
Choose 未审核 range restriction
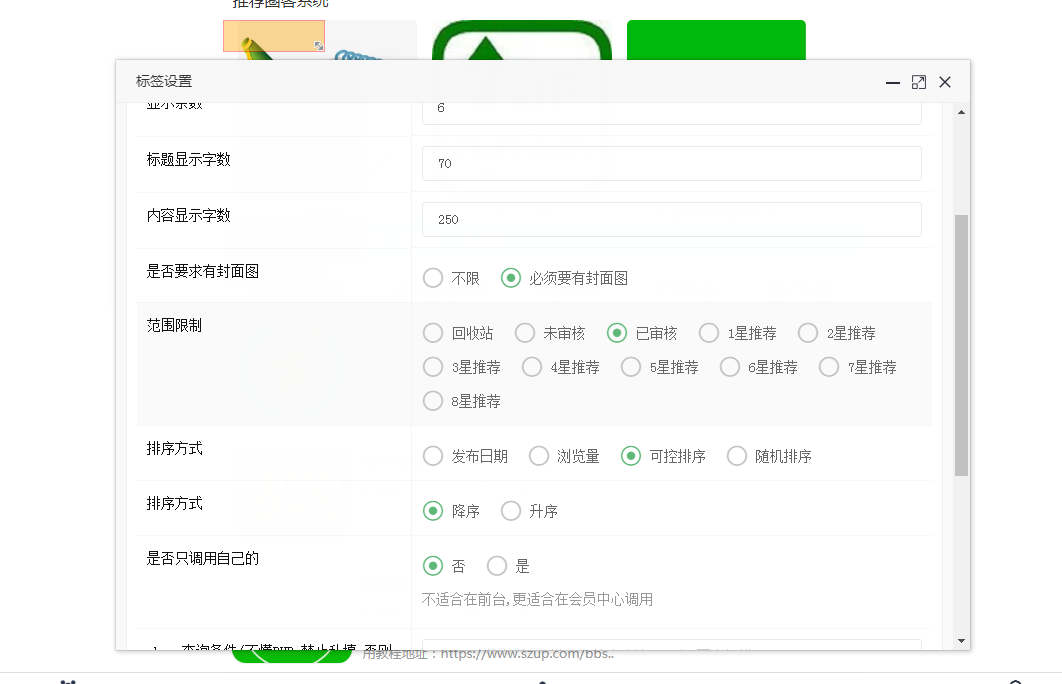pos(525,333)
